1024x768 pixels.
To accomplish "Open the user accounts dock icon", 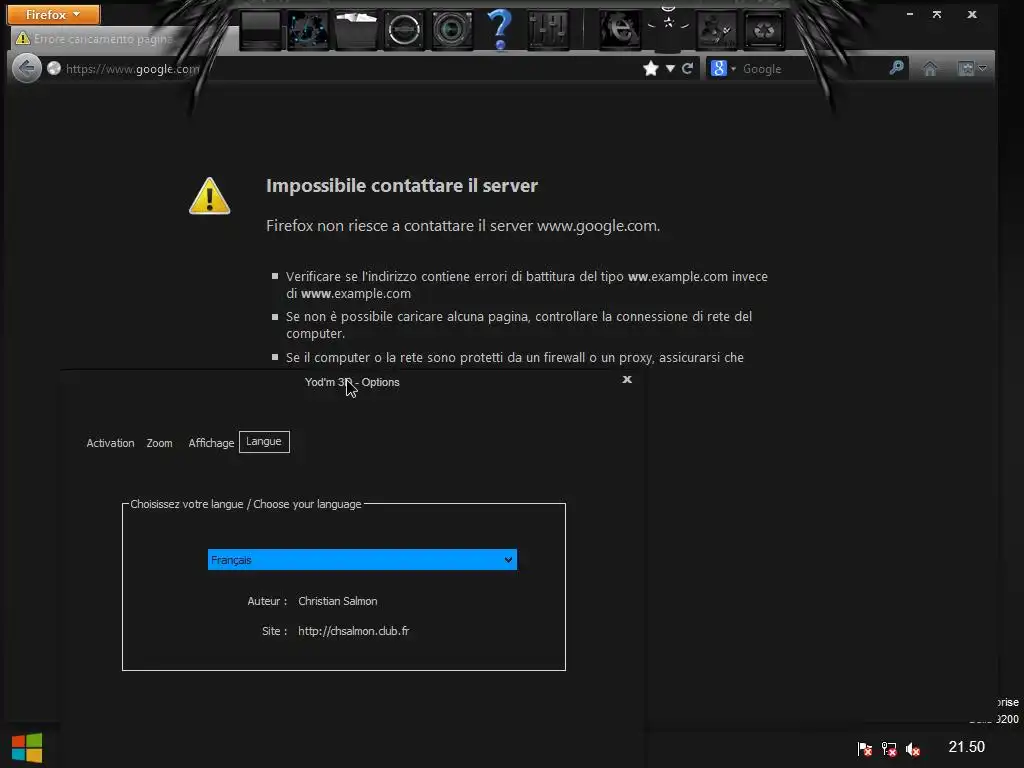I will (x=716, y=30).
